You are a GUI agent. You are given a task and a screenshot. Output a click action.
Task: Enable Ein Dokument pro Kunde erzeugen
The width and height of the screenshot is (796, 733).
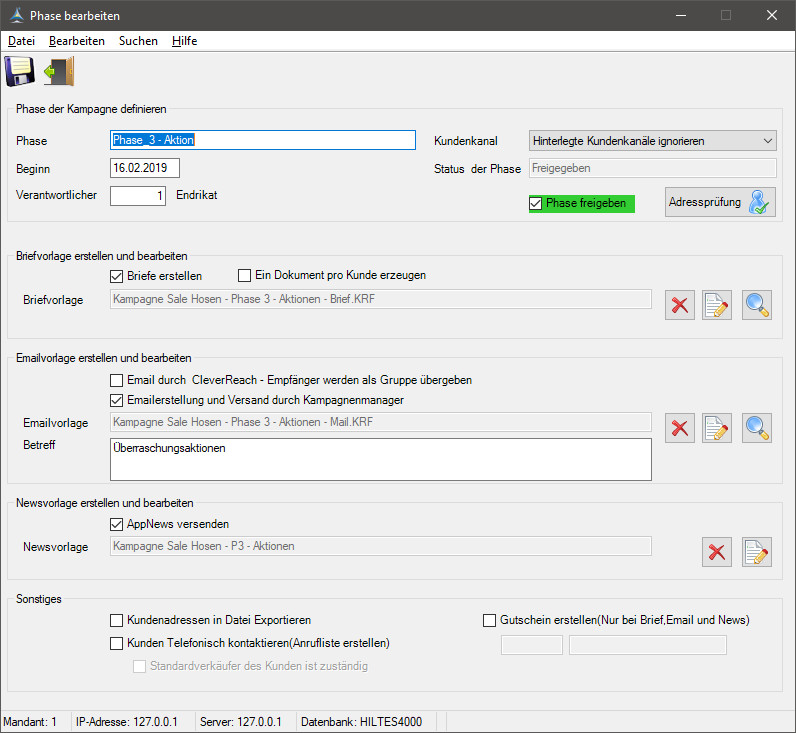coord(244,276)
